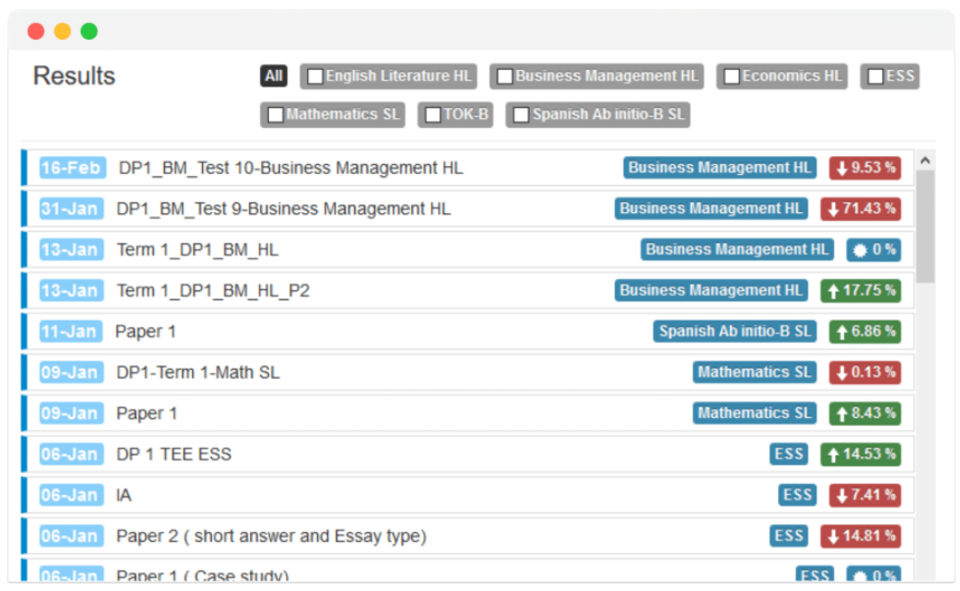Click the red 0.13 % decrease badge
Screen dimensions: 960x591
[865, 372]
